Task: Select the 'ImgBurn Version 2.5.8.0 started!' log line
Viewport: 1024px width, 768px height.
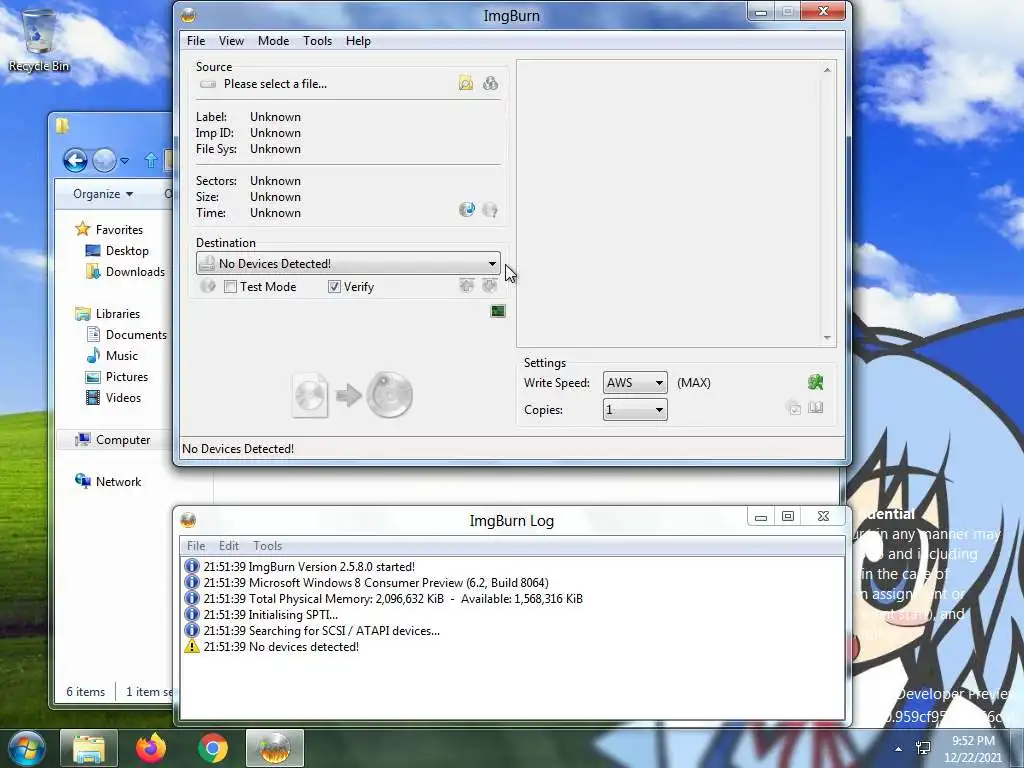Action: 309,566
